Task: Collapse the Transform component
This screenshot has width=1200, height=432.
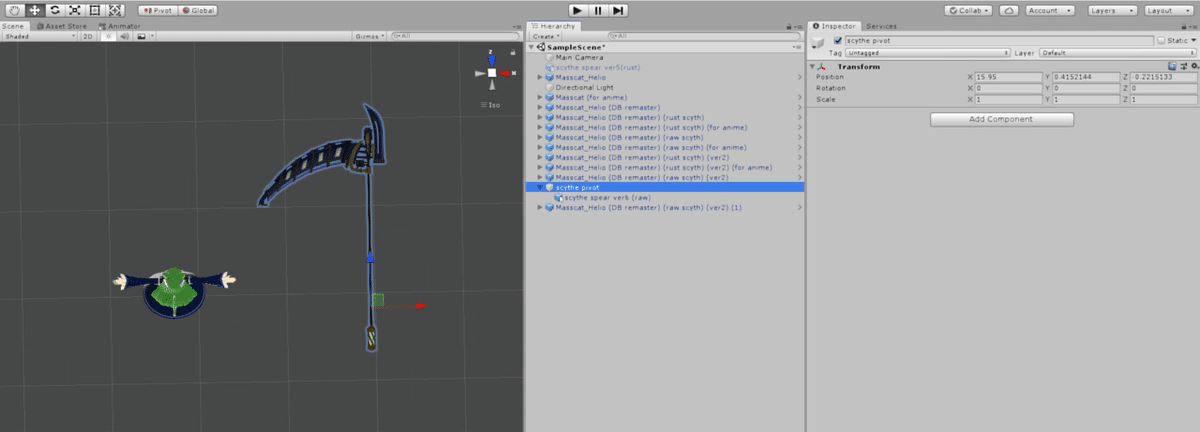Action: point(813,67)
